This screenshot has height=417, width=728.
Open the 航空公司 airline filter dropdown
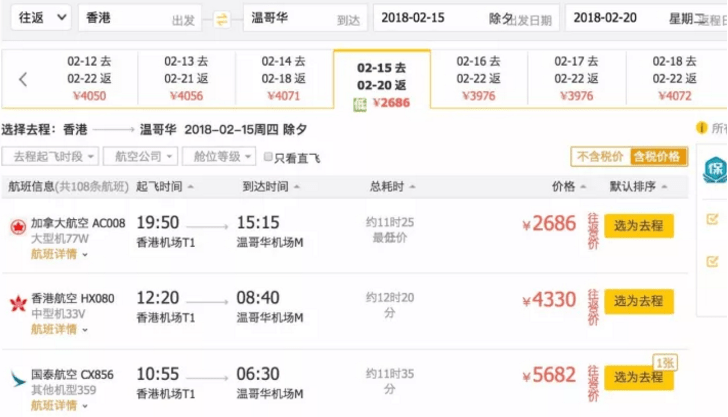pos(140,156)
